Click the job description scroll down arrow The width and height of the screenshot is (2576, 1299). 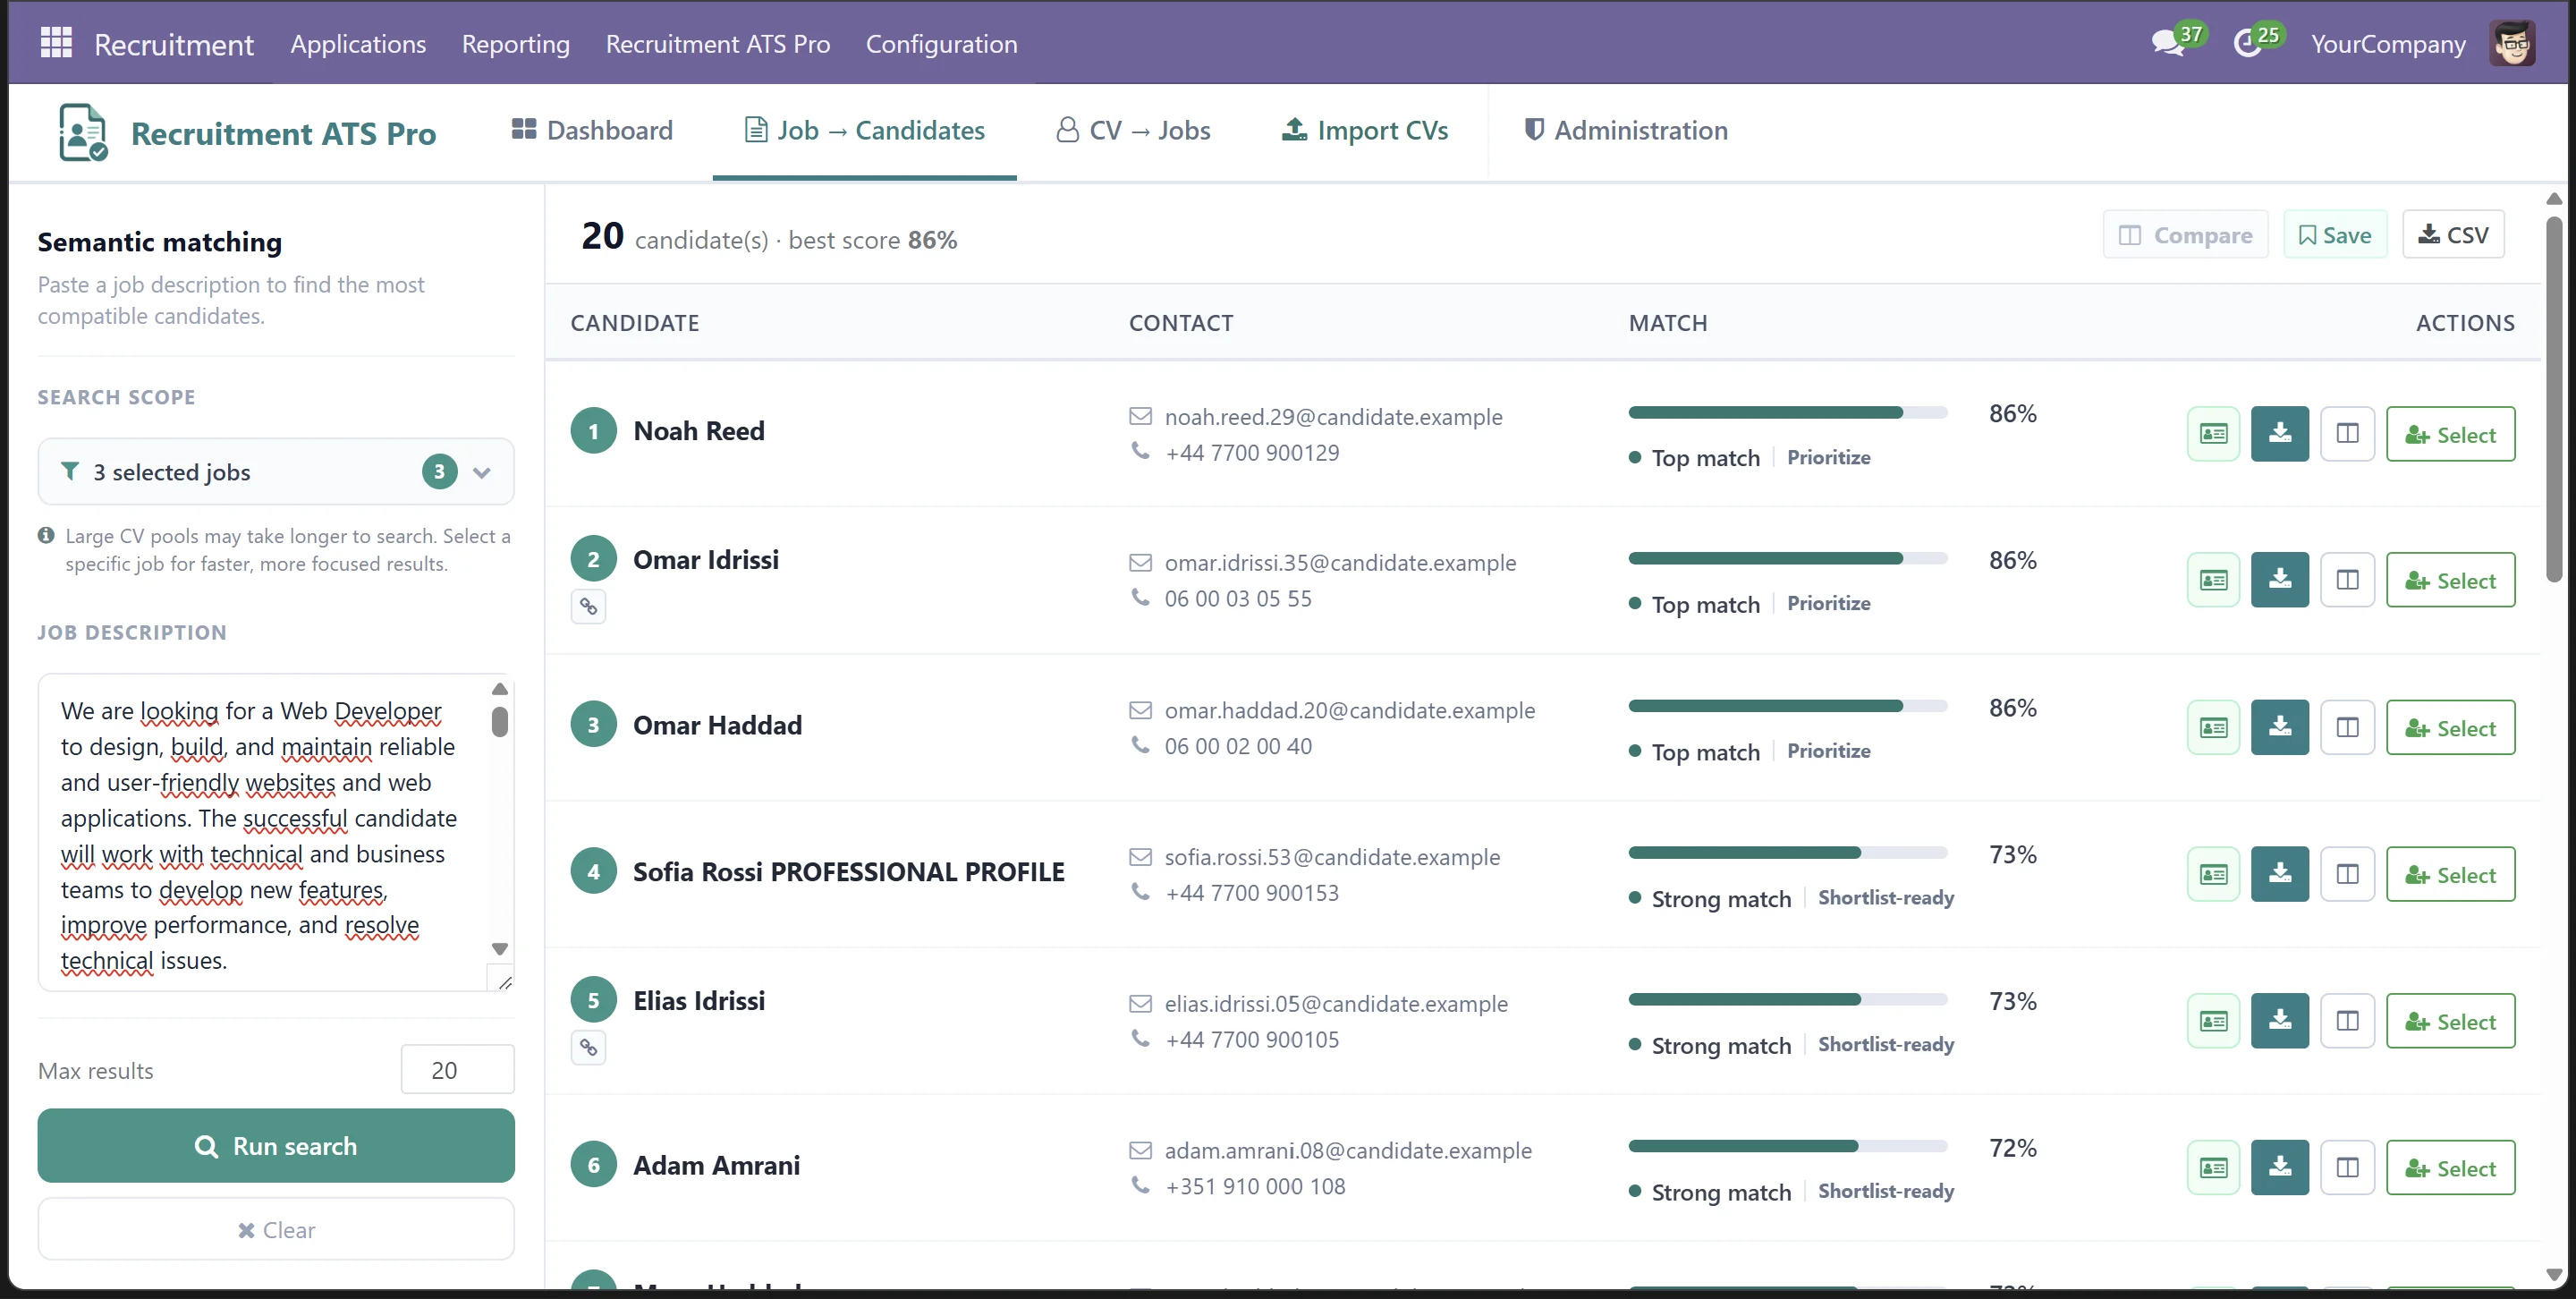pos(500,948)
